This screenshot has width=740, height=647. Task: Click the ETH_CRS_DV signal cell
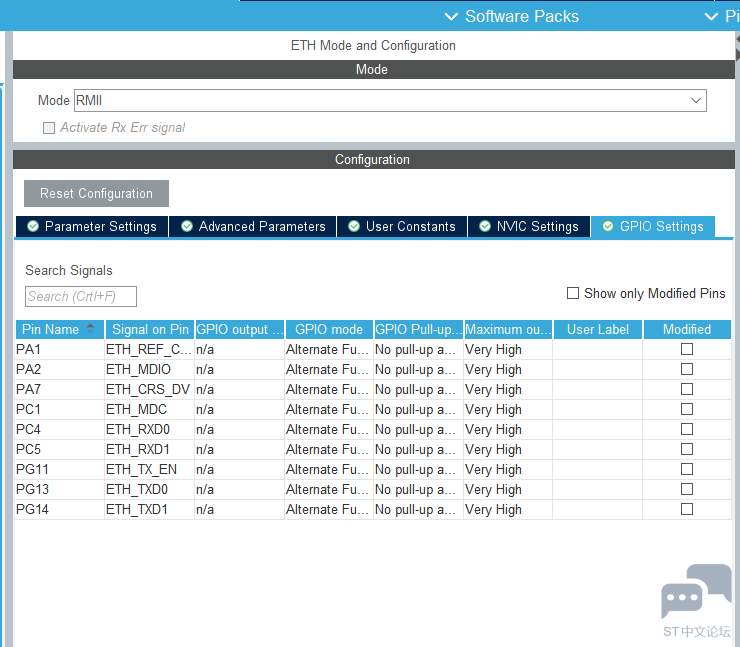pyautogui.click(x=149, y=390)
